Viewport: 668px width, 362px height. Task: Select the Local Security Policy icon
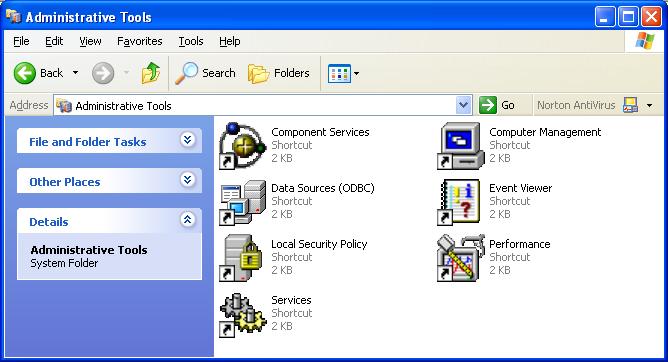242,258
